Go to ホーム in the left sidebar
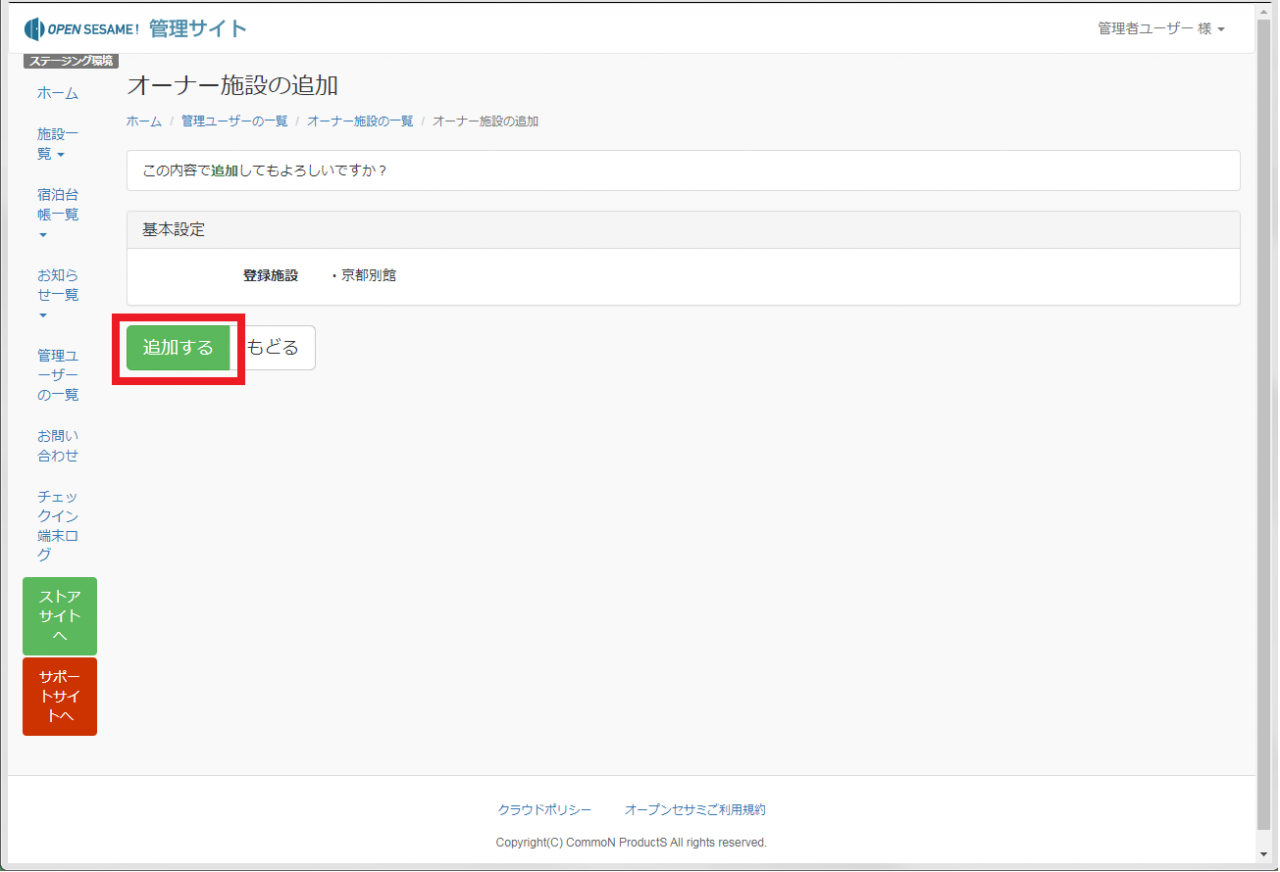Viewport: 1280px width, 872px height. (x=57, y=93)
